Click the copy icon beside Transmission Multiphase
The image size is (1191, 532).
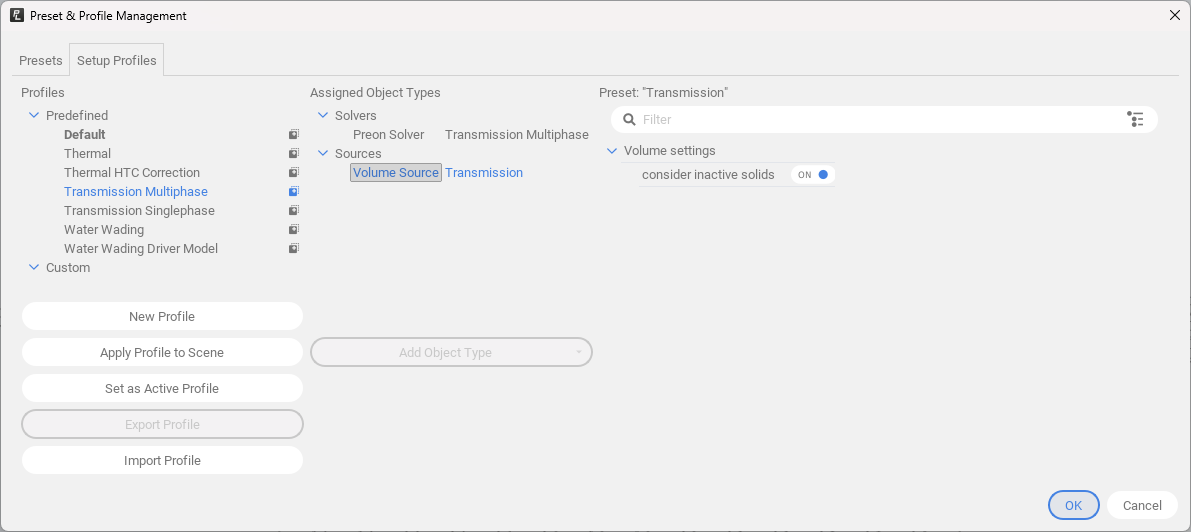294,192
